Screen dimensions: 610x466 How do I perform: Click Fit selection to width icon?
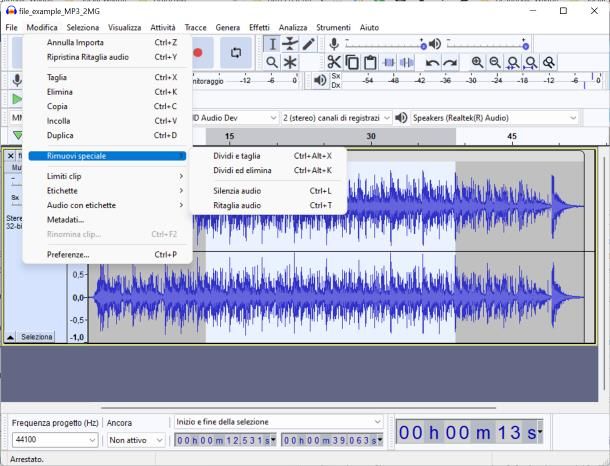(x=513, y=62)
